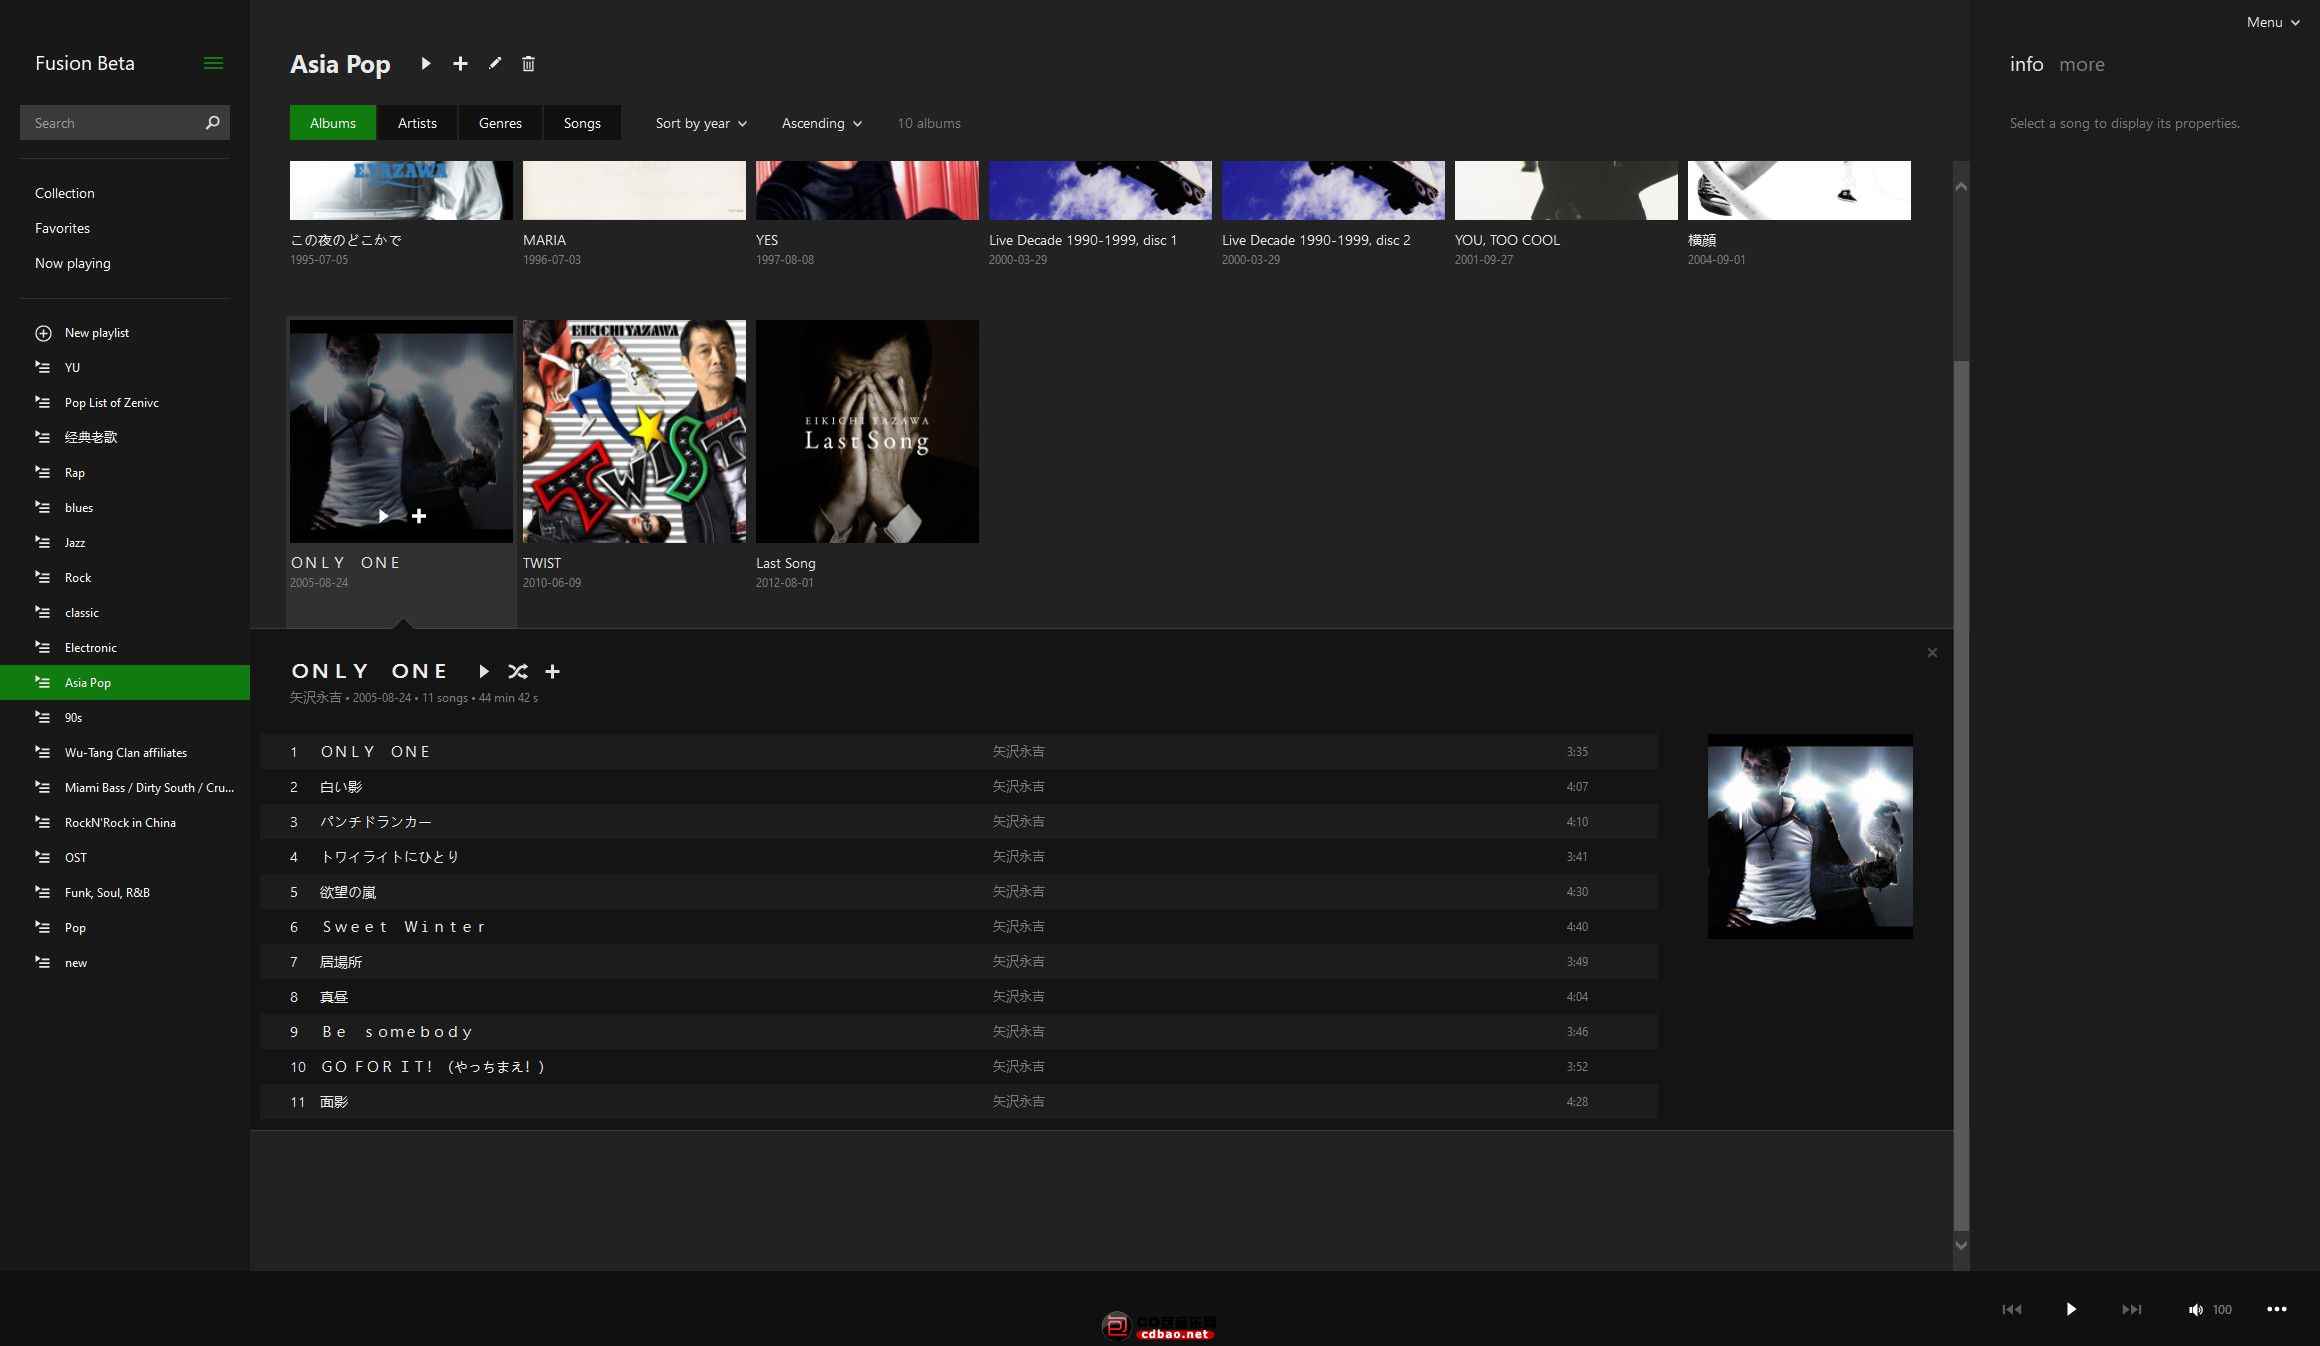This screenshot has height=1346, width=2320.
Task: Shuffle the ONLY ONE album
Action: (x=518, y=671)
